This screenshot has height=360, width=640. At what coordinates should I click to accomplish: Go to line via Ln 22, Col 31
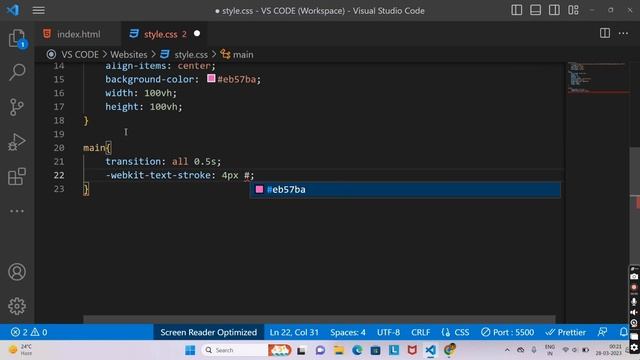click(294, 332)
